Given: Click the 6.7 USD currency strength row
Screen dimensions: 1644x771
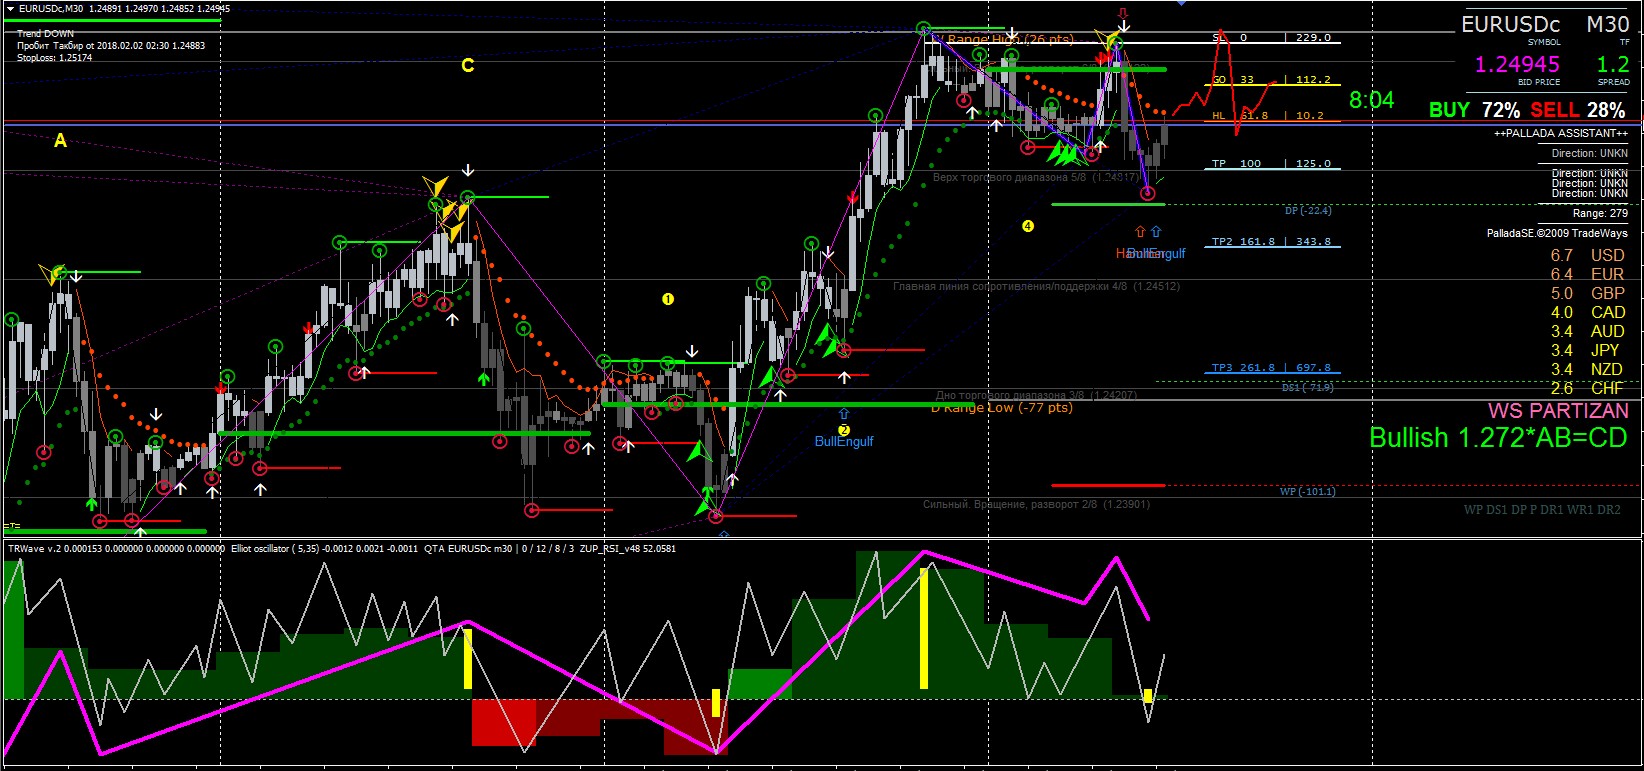Looking at the screenshot, I should click(x=1588, y=256).
